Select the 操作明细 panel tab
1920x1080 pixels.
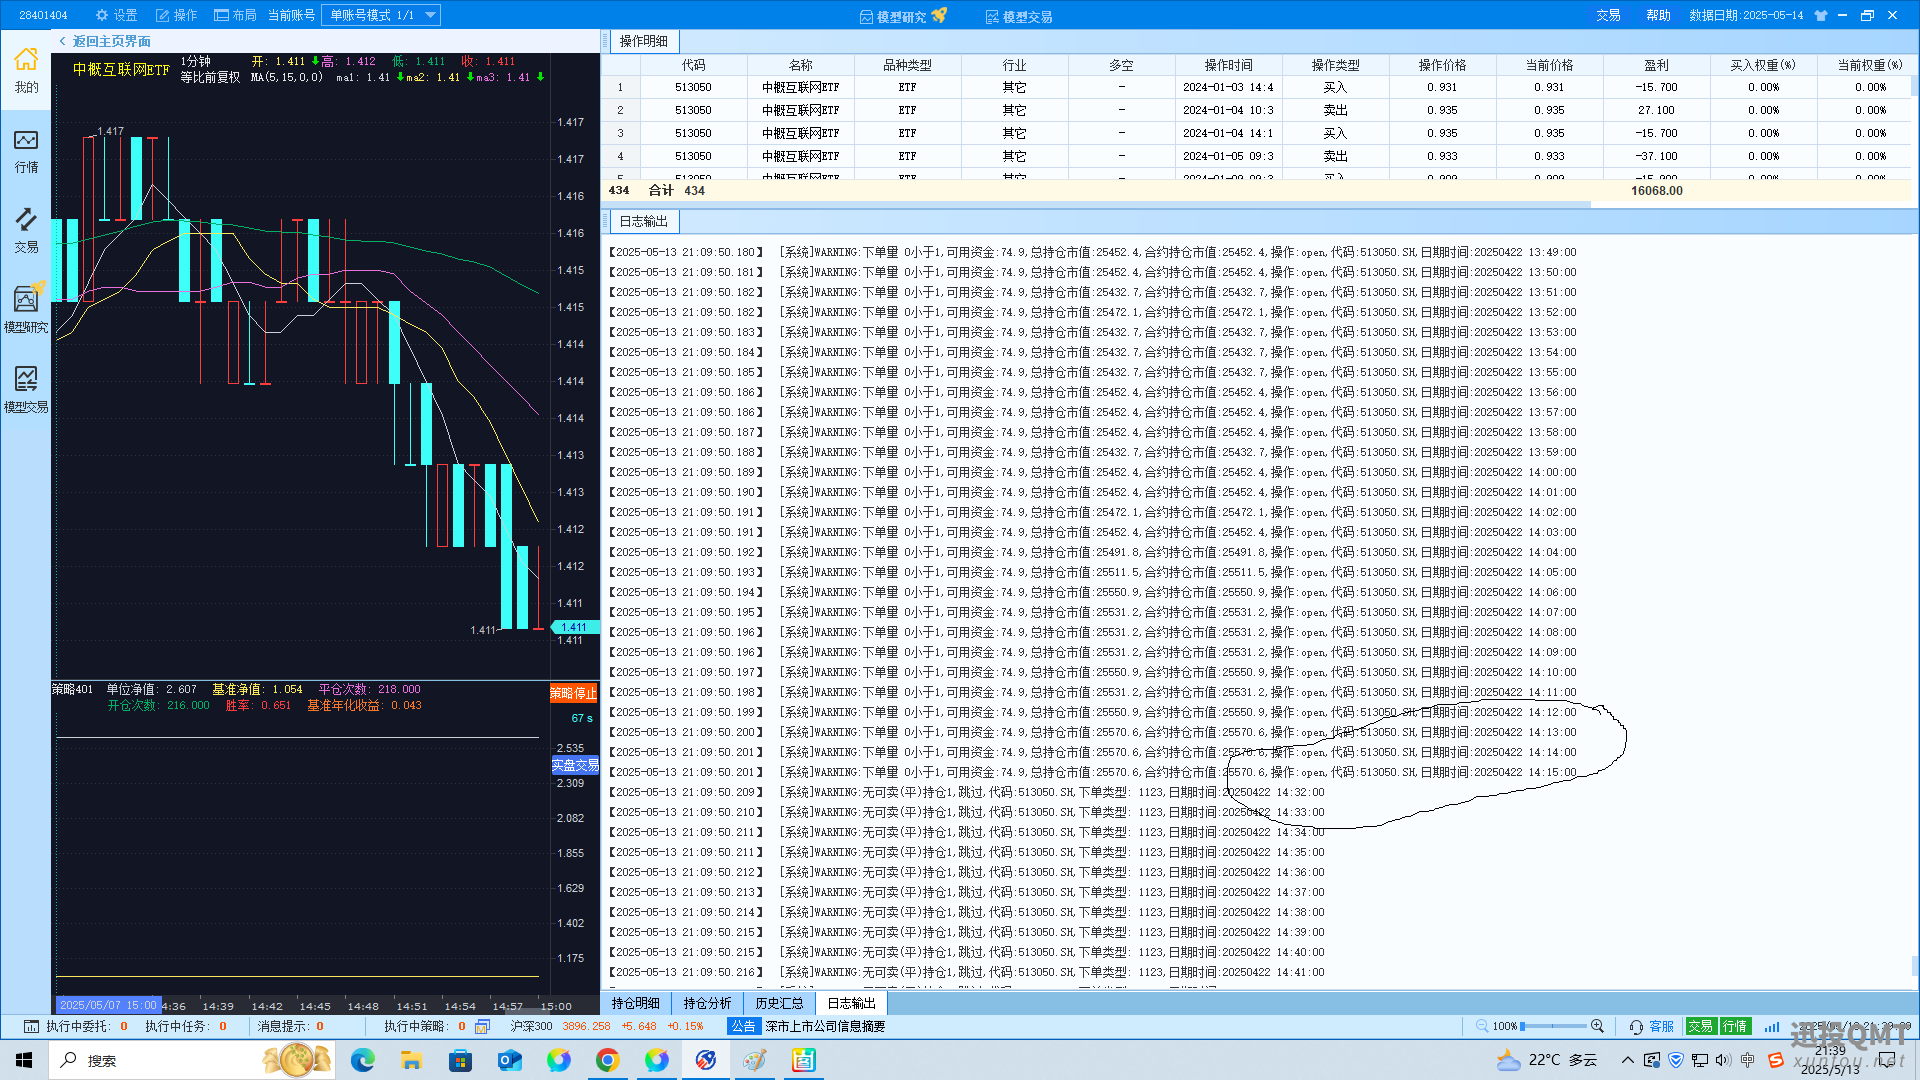coord(644,41)
